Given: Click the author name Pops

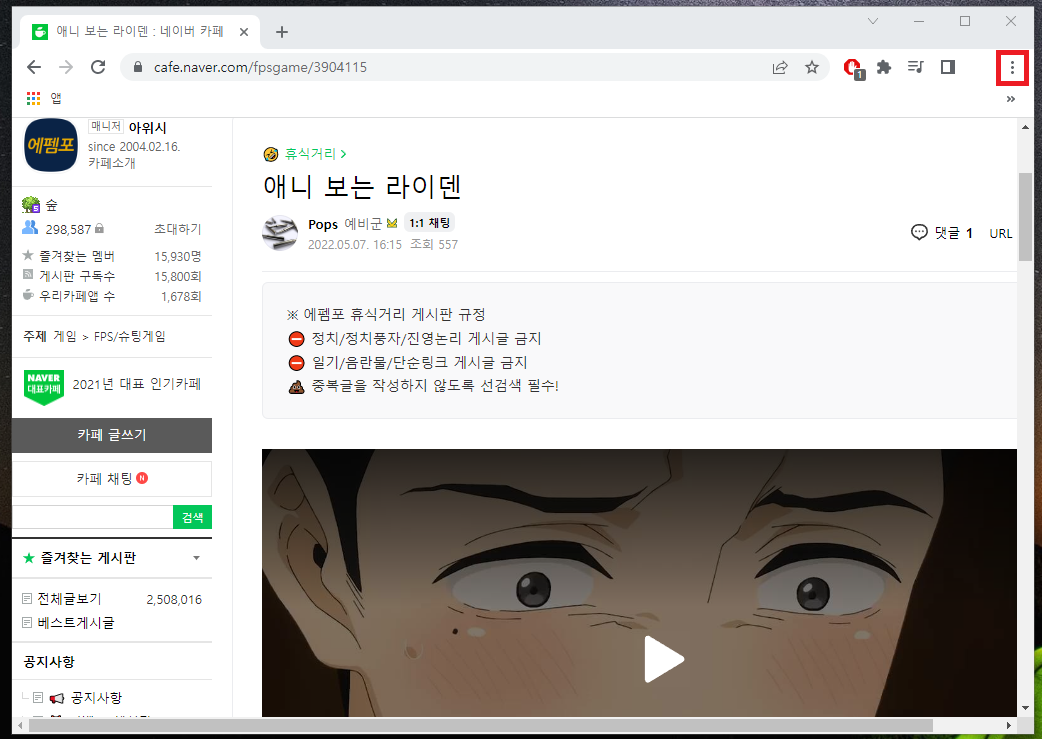Looking at the screenshot, I should 323,224.
